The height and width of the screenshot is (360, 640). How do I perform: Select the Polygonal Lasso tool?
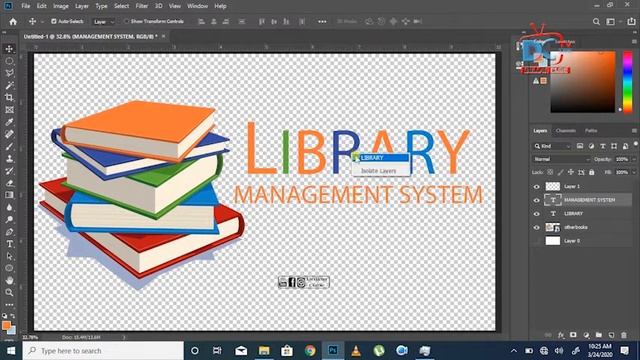pyautogui.click(x=9, y=73)
